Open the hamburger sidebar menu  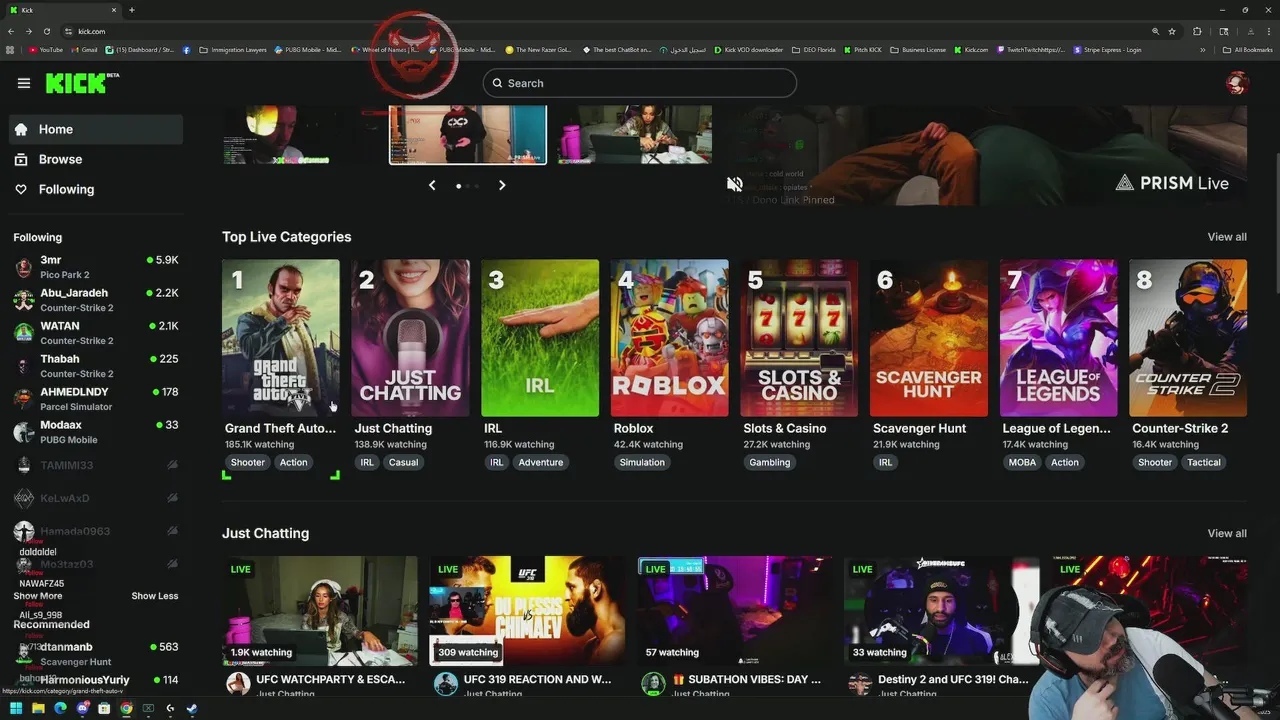24,83
